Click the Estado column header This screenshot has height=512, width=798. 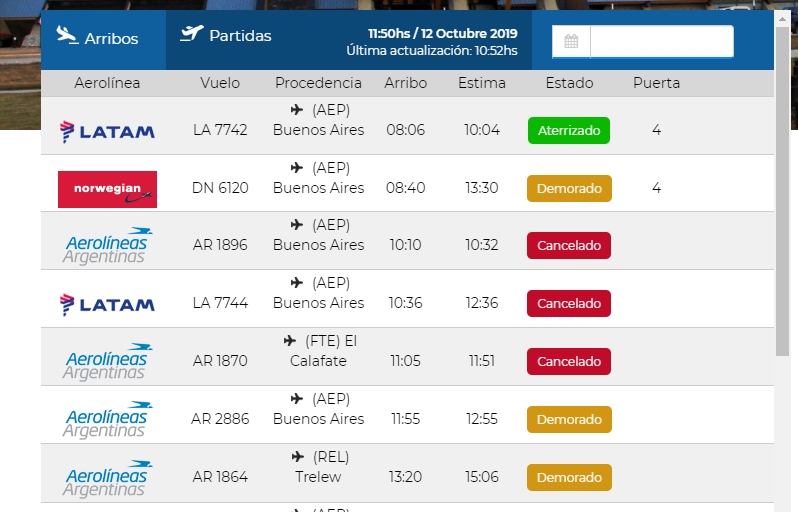569,83
